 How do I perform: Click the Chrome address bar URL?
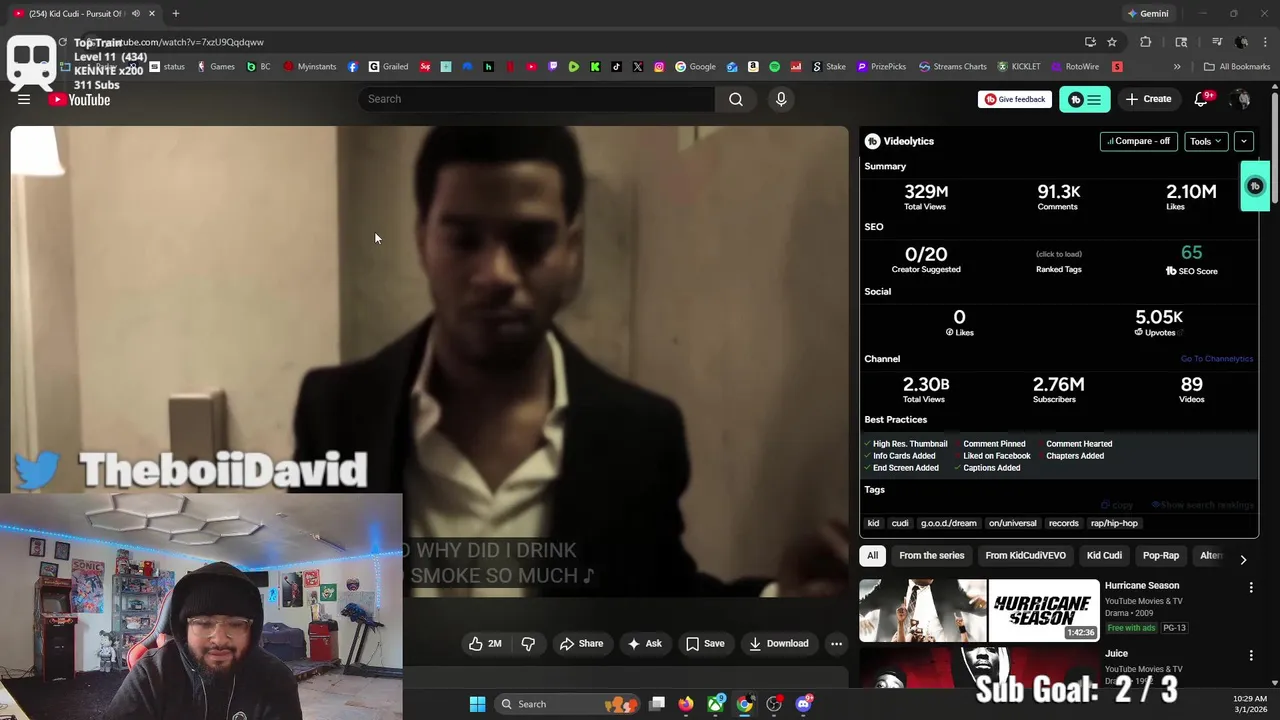coord(185,42)
